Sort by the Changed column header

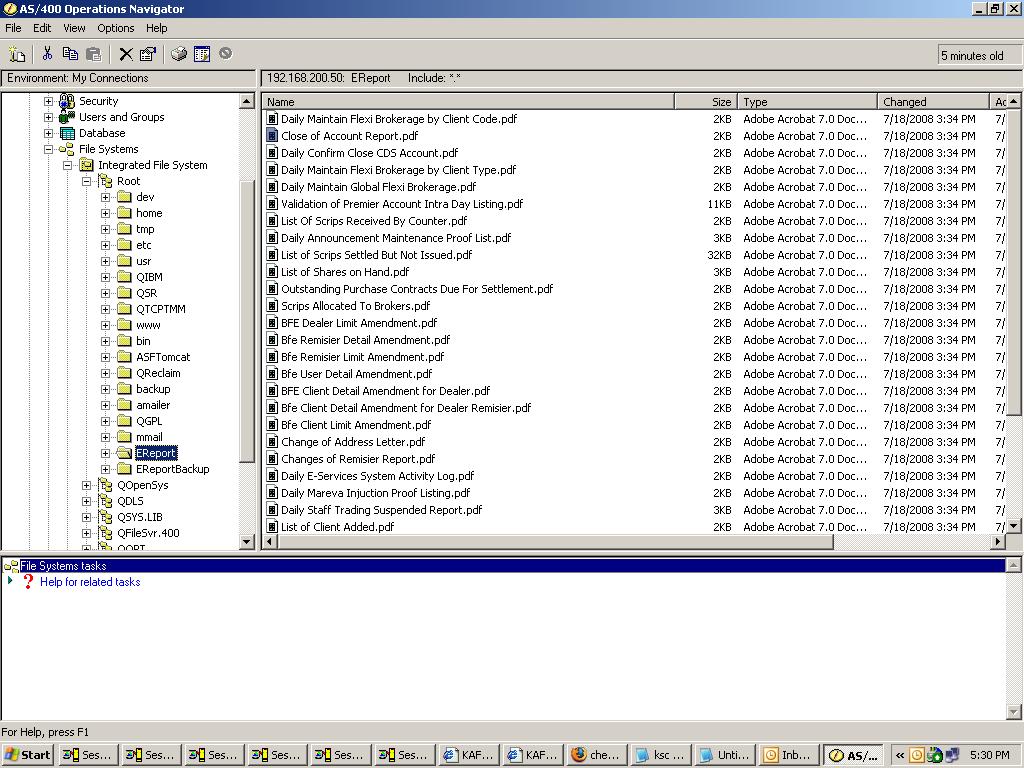(x=933, y=102)
